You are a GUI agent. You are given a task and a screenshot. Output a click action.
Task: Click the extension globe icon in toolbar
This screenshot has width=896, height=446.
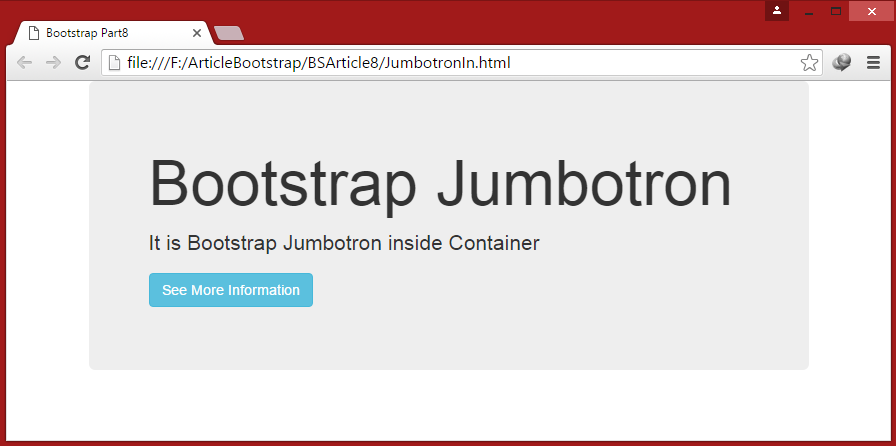coord(841,63)
